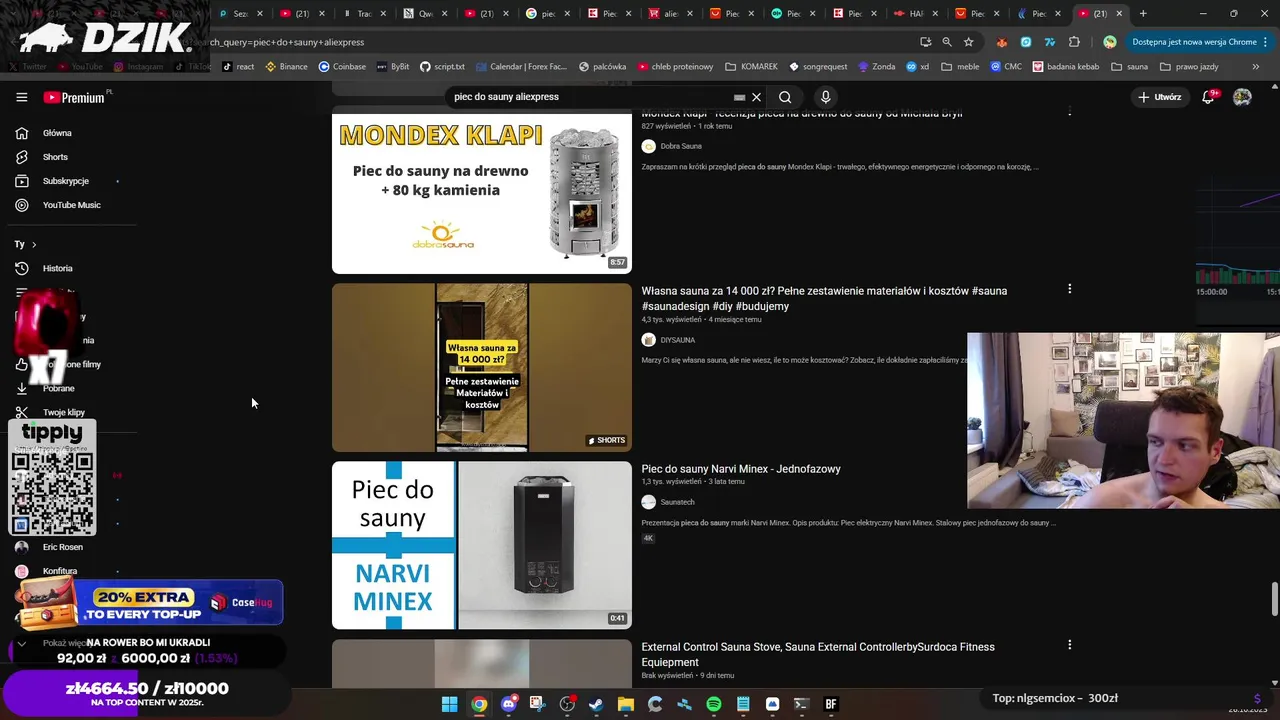Open options menu for Mondex Klapi video
The image size is (1280, 720).
(1069, 112)
